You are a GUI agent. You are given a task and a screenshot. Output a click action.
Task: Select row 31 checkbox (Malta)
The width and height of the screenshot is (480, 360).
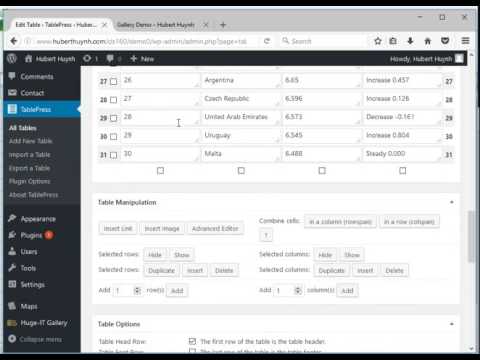[x=114, y=155]
